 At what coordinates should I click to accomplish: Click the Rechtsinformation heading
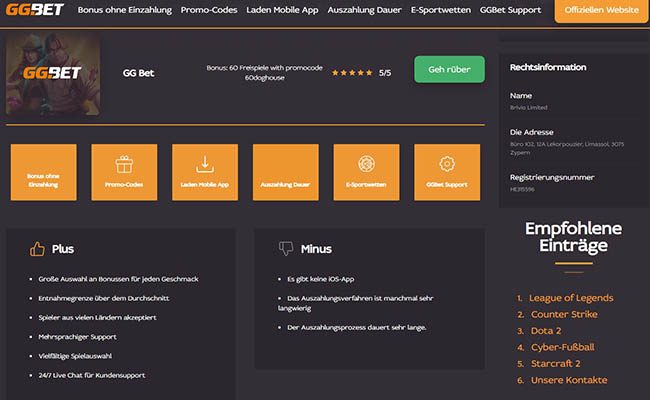(548, 67)
